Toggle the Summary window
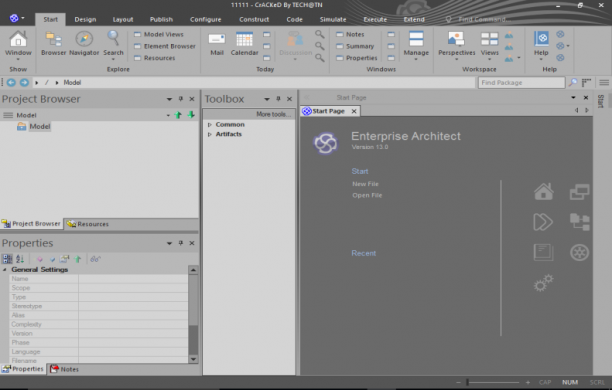 (x=356, y=46)
